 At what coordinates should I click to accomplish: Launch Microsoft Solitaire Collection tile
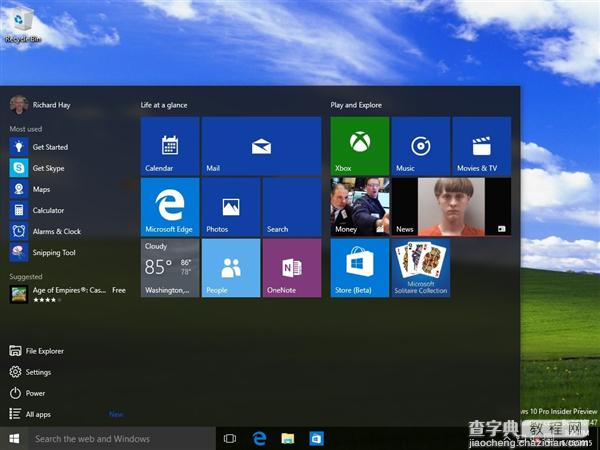[x=421, y=268]
